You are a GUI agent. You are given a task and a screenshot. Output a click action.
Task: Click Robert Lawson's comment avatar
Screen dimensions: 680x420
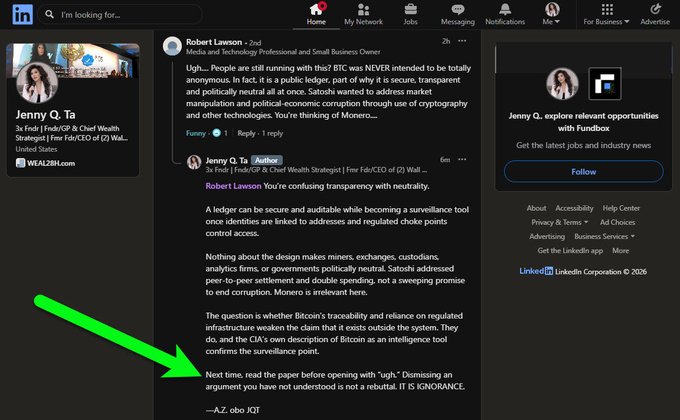point(172,46)
